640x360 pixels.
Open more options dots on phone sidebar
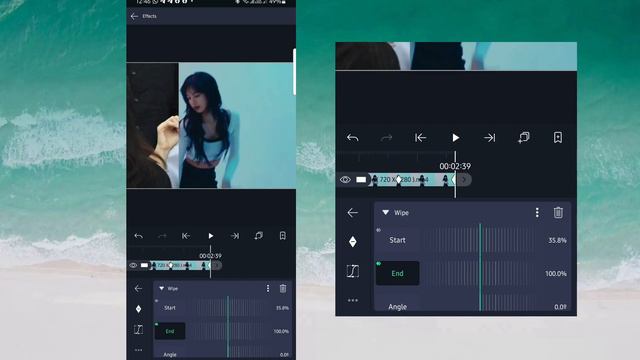138,350
